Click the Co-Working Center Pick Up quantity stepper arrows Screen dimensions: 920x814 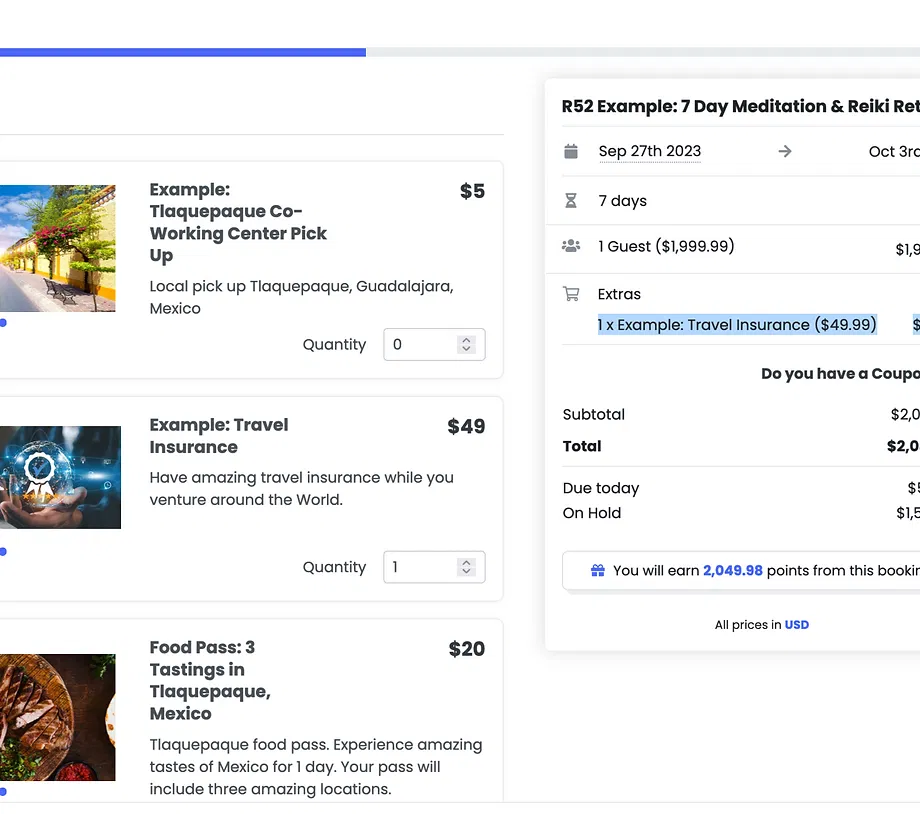(466, 344)
